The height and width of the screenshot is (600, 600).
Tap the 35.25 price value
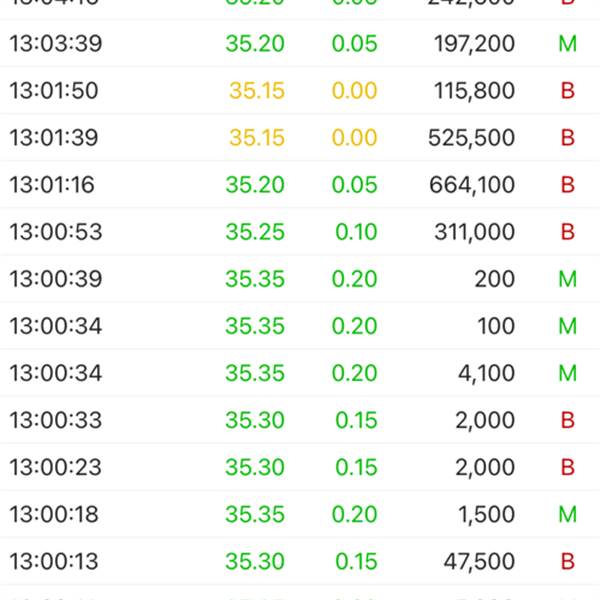(255, 232)
